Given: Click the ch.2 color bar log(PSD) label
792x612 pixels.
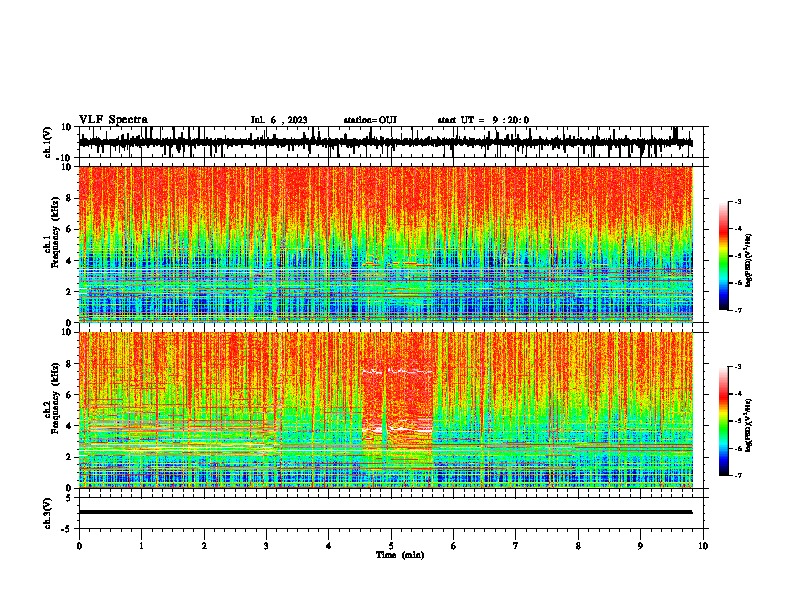Looking at the screenshot, I should [x=749, y=425].
